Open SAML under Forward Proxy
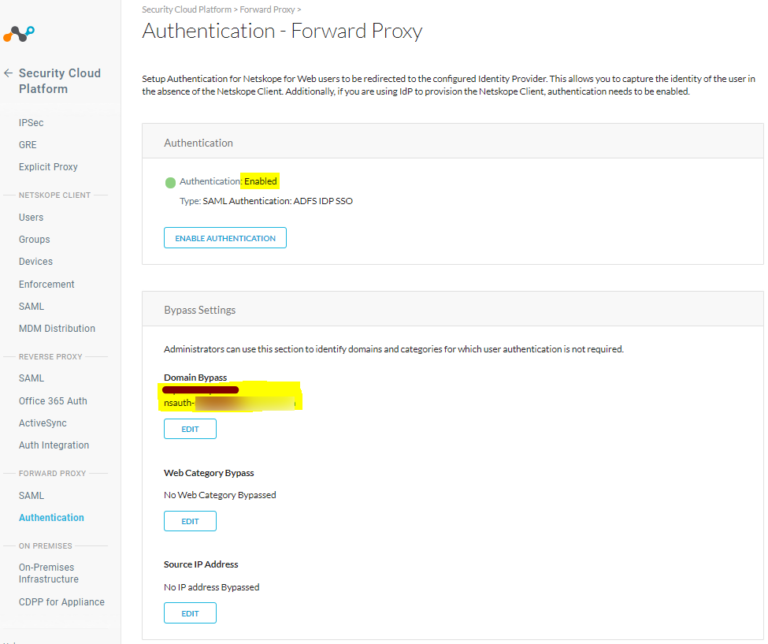This screenshot has width=768, height=644. (x=31, y=496)
